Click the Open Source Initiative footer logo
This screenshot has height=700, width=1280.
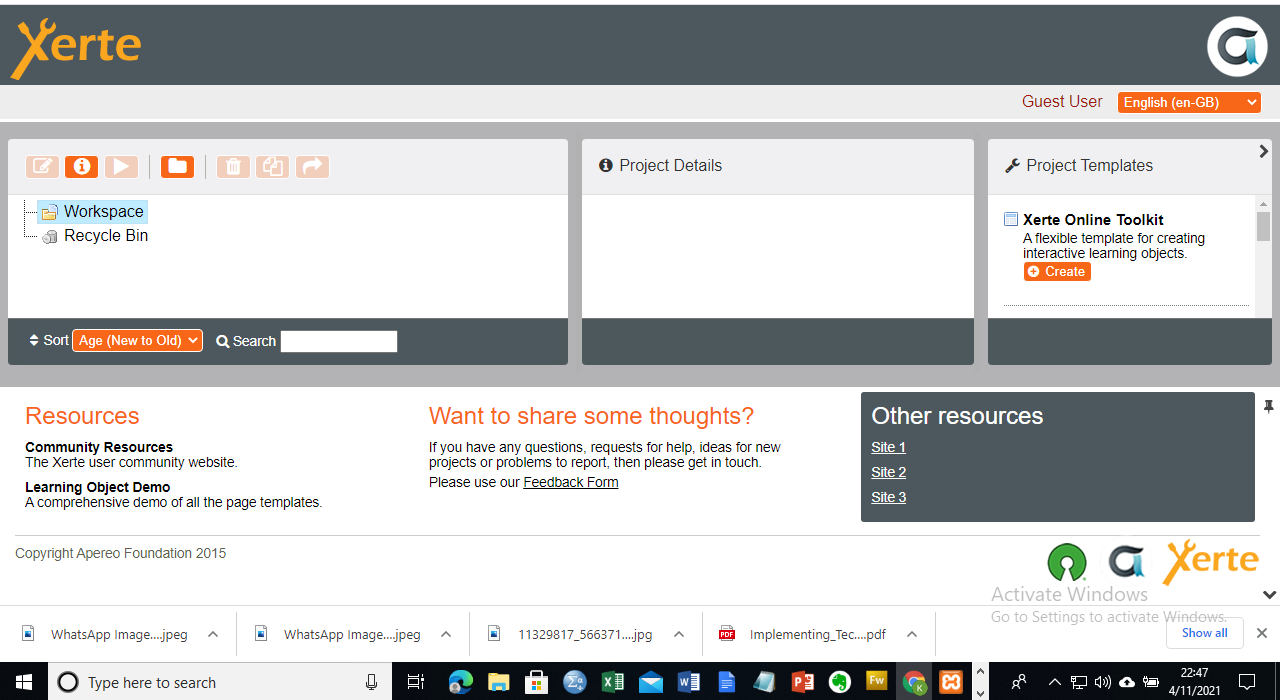coord(1067,562)
